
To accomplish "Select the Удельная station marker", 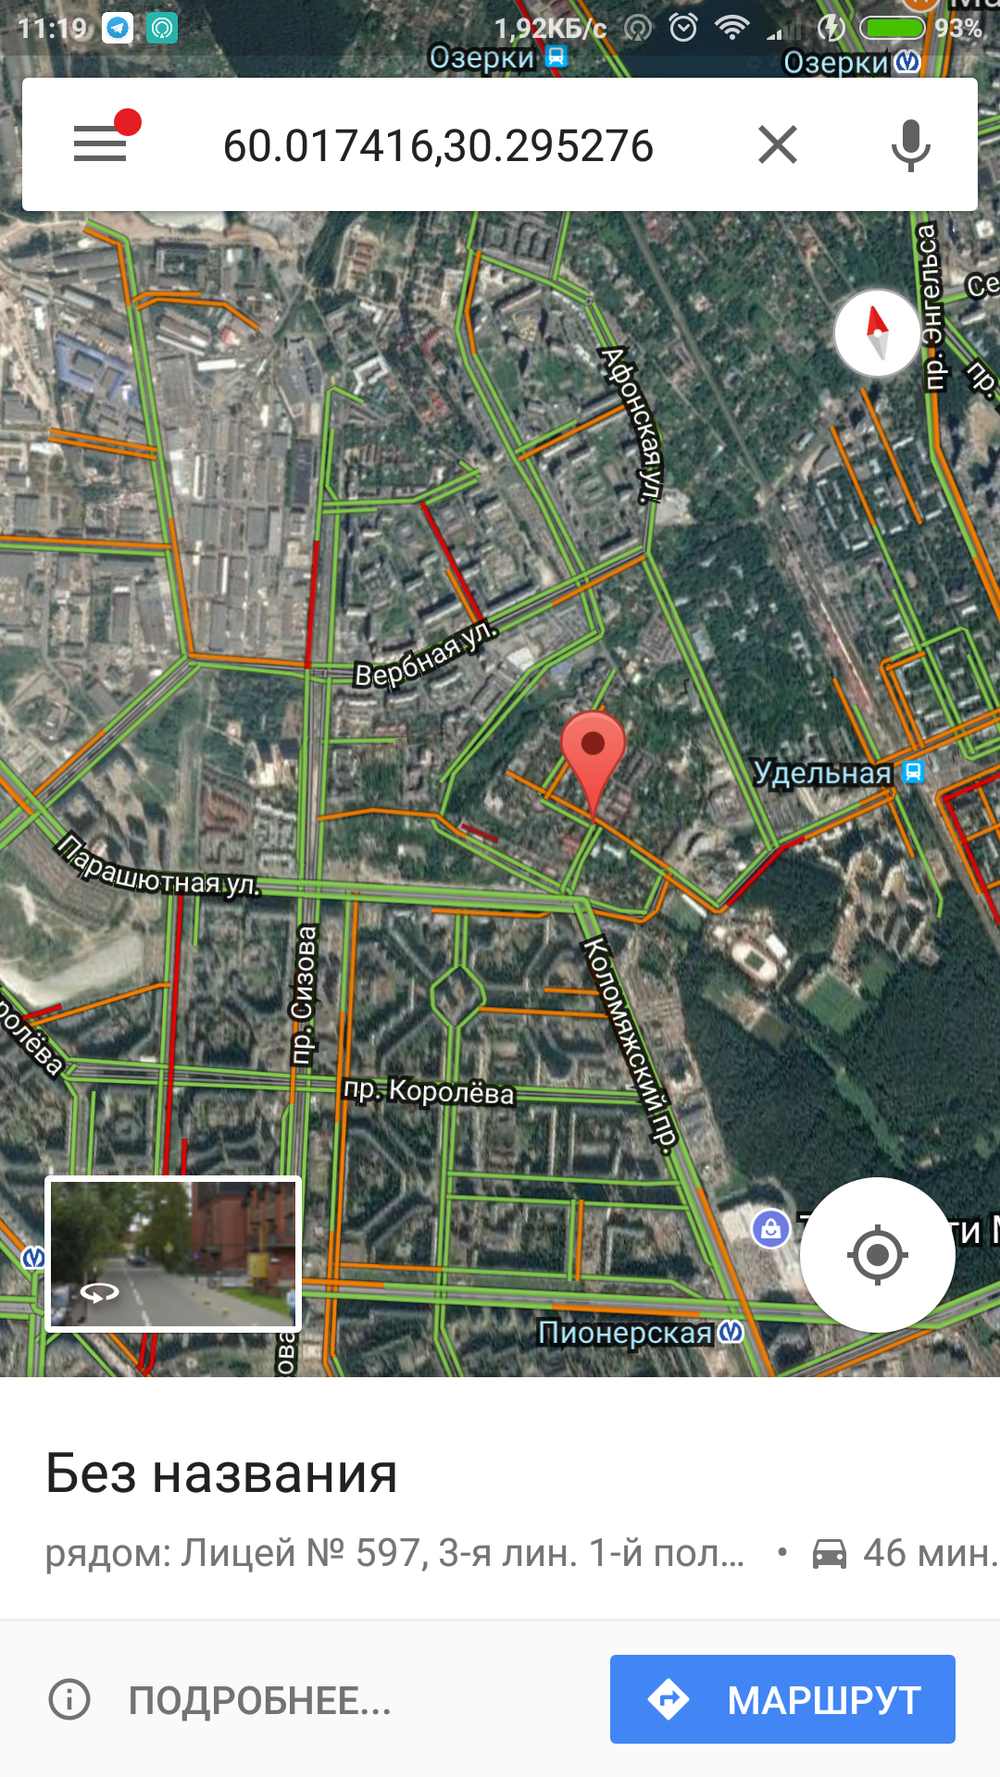I will [913, 772].
